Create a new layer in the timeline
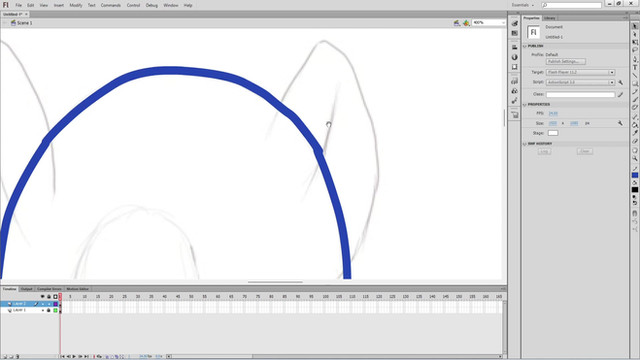Viewport: 640px width, 360px height. click(x=5, y=356)
